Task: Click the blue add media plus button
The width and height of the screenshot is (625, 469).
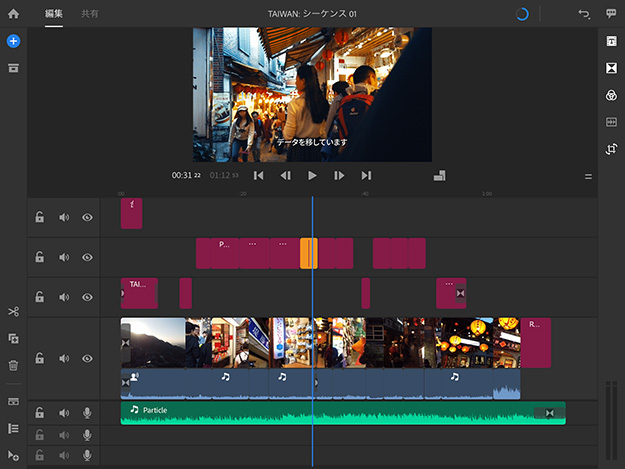Action: (13, 41)
